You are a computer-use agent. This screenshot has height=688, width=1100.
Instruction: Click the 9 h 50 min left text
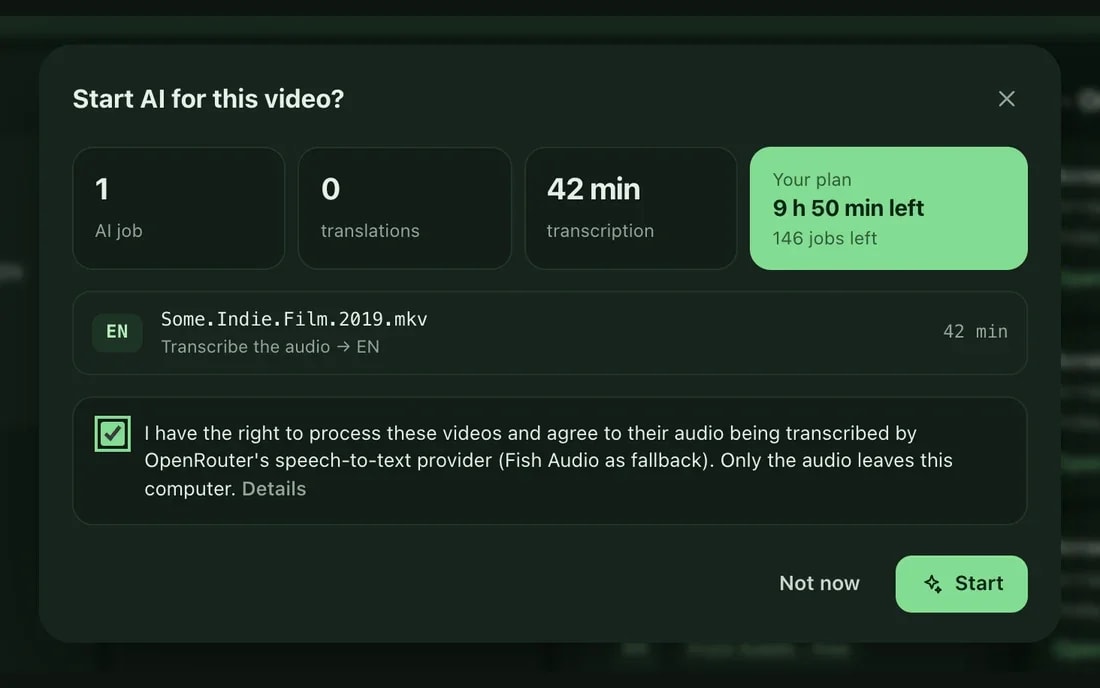(x=848, y=208)
